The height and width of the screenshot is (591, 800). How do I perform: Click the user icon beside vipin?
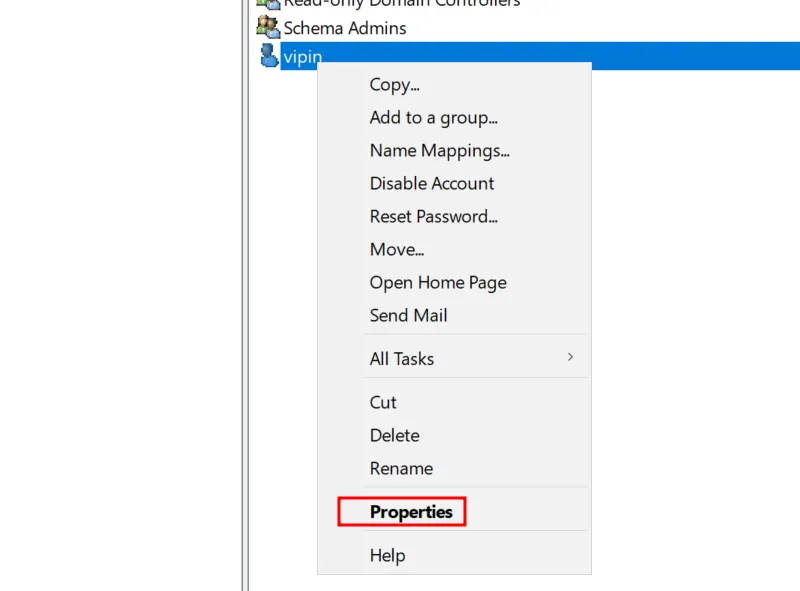point(266,56)
